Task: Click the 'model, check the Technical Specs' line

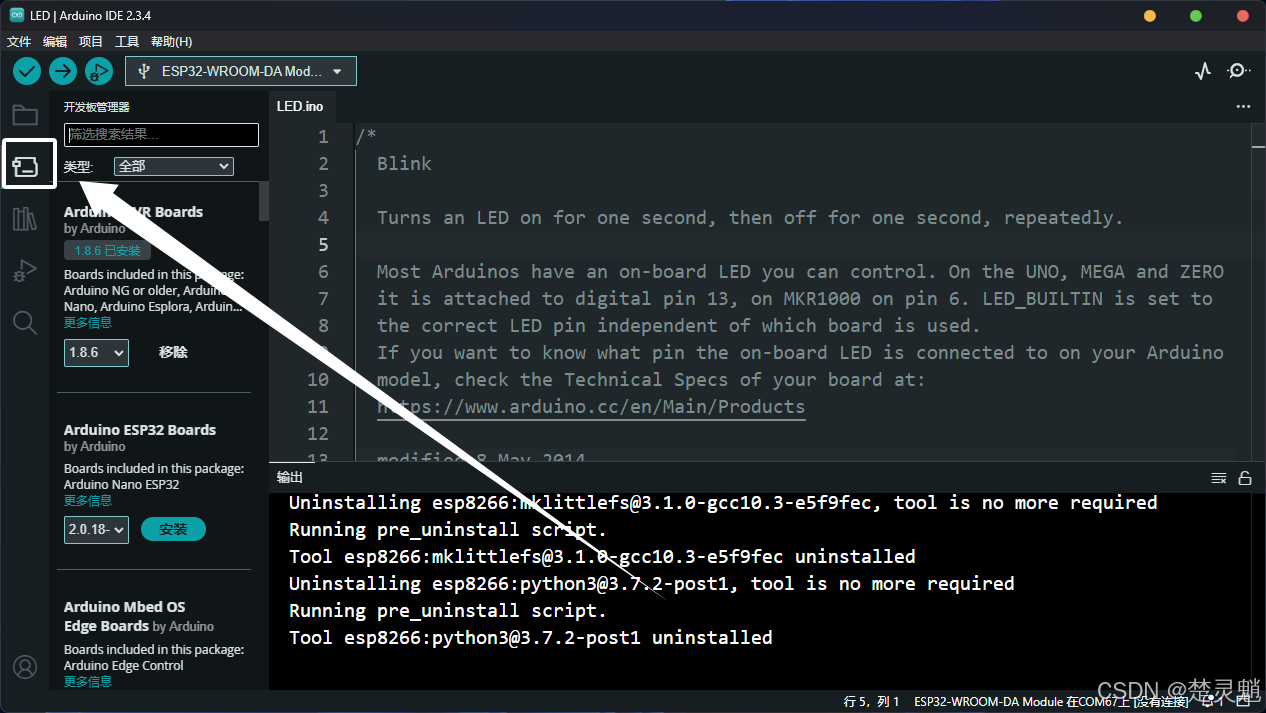Action: point(651,380)
